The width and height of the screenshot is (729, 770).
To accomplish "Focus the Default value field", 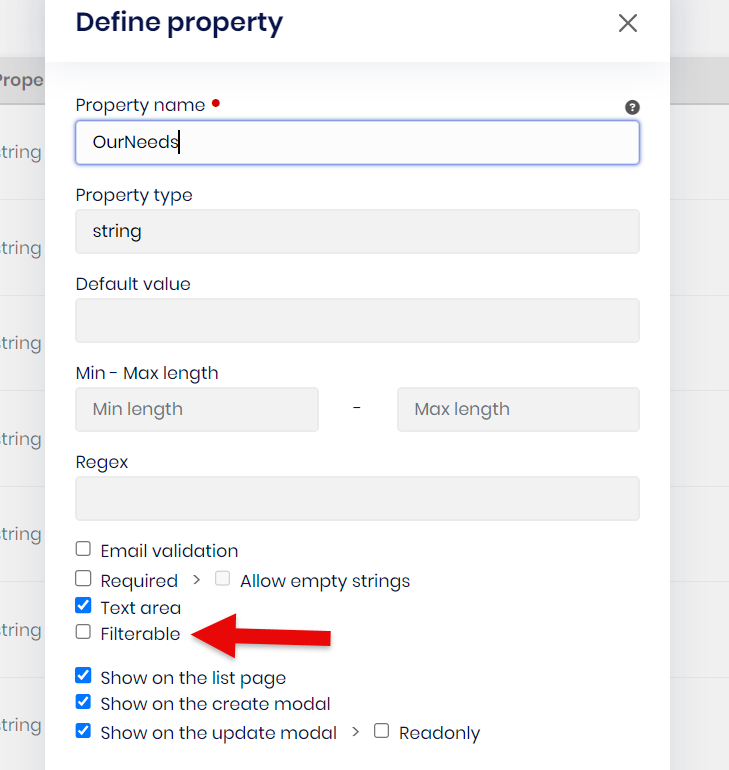I will click(357, 320).
